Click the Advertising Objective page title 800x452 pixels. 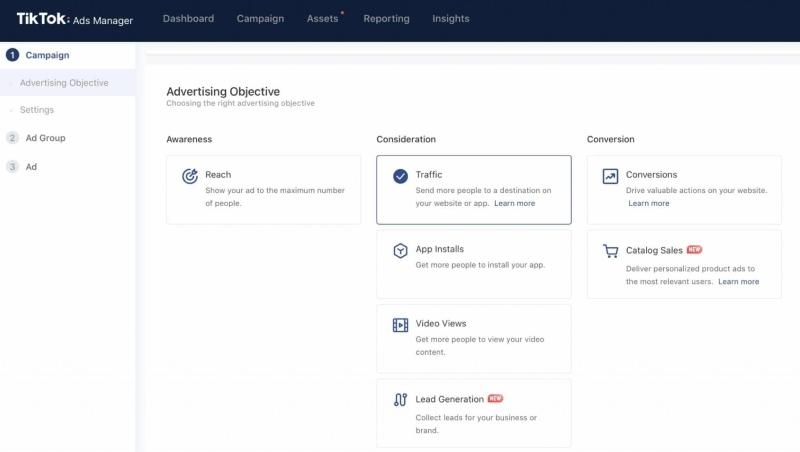point(223,91)
